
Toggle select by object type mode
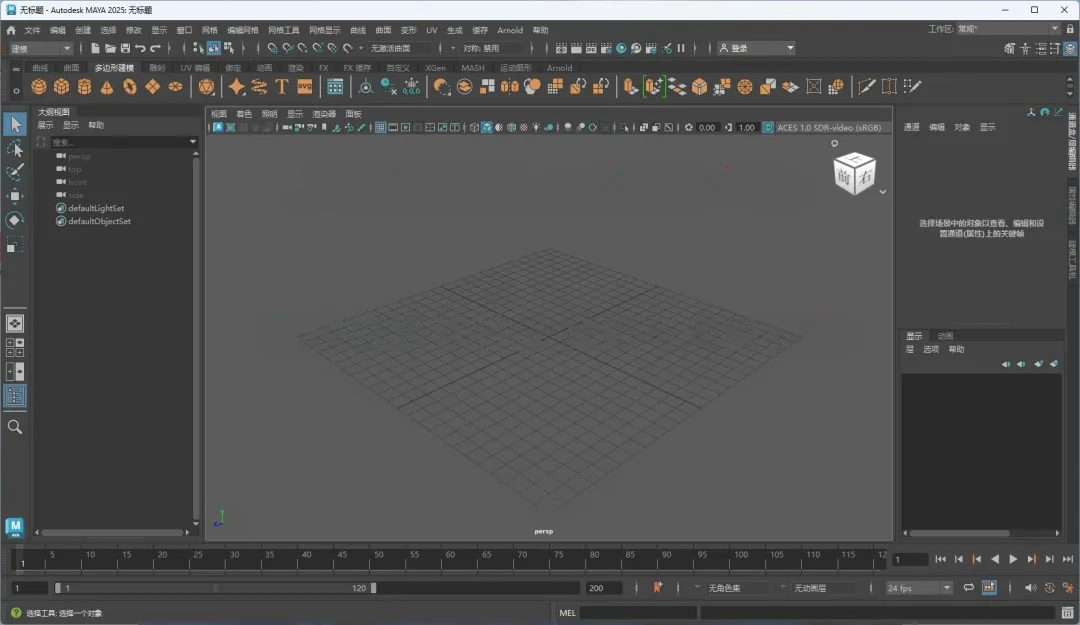click(x=214, y=48)
